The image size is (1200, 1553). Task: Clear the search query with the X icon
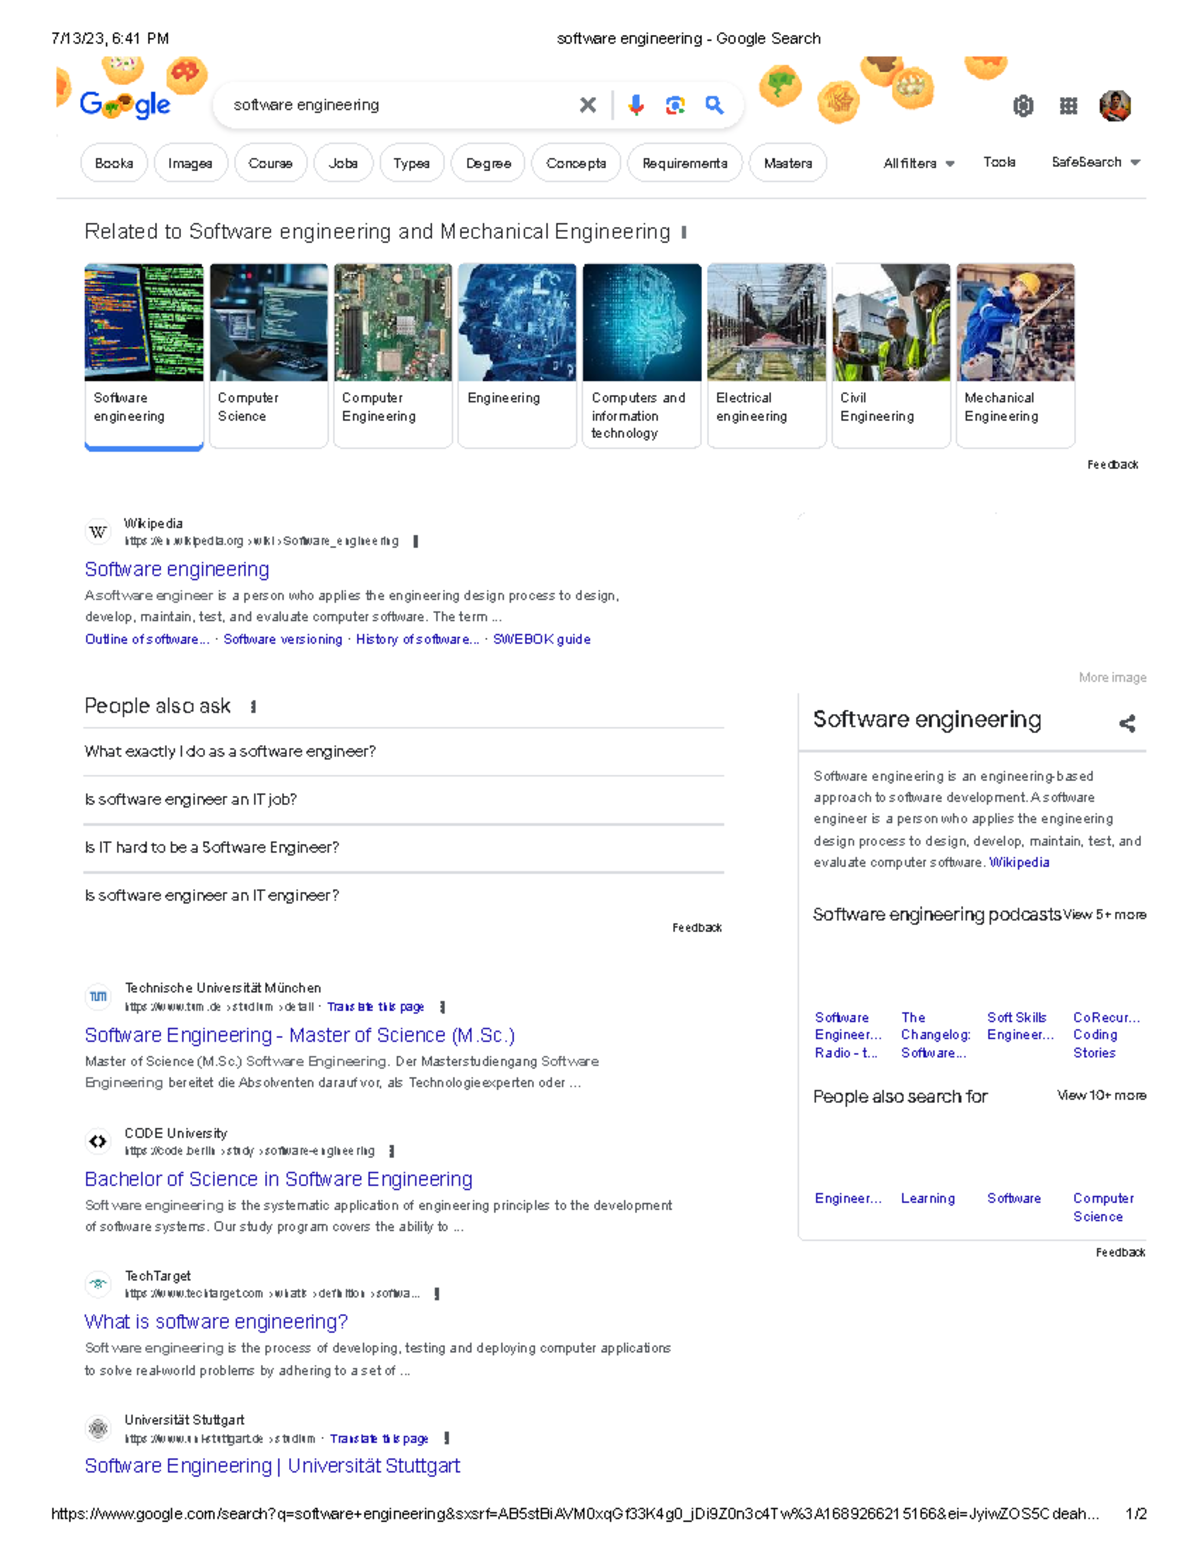pyautogui.click(x=588, y=104)
